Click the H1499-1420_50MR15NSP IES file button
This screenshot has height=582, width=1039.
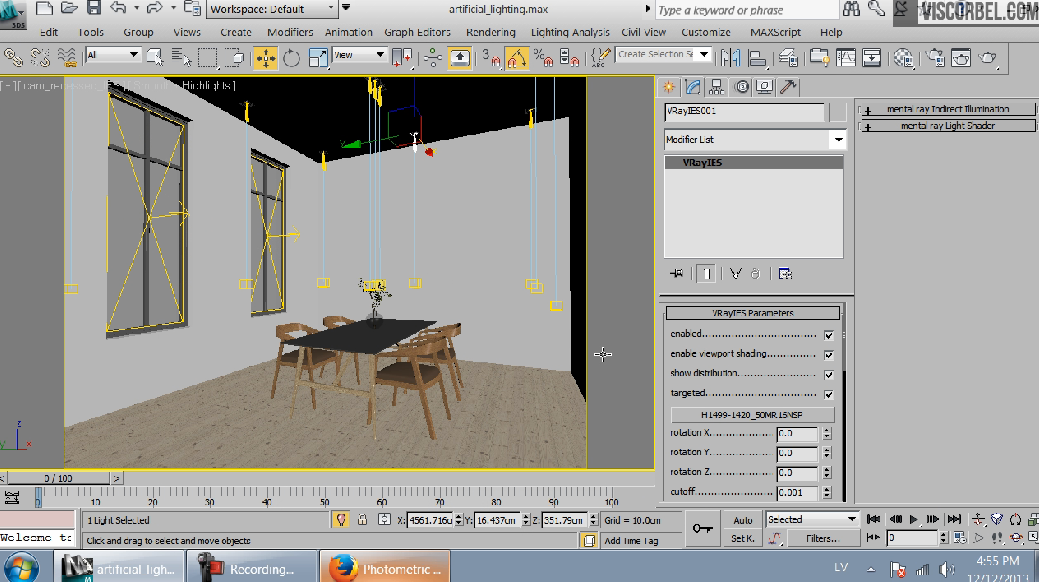coord(752,415)
